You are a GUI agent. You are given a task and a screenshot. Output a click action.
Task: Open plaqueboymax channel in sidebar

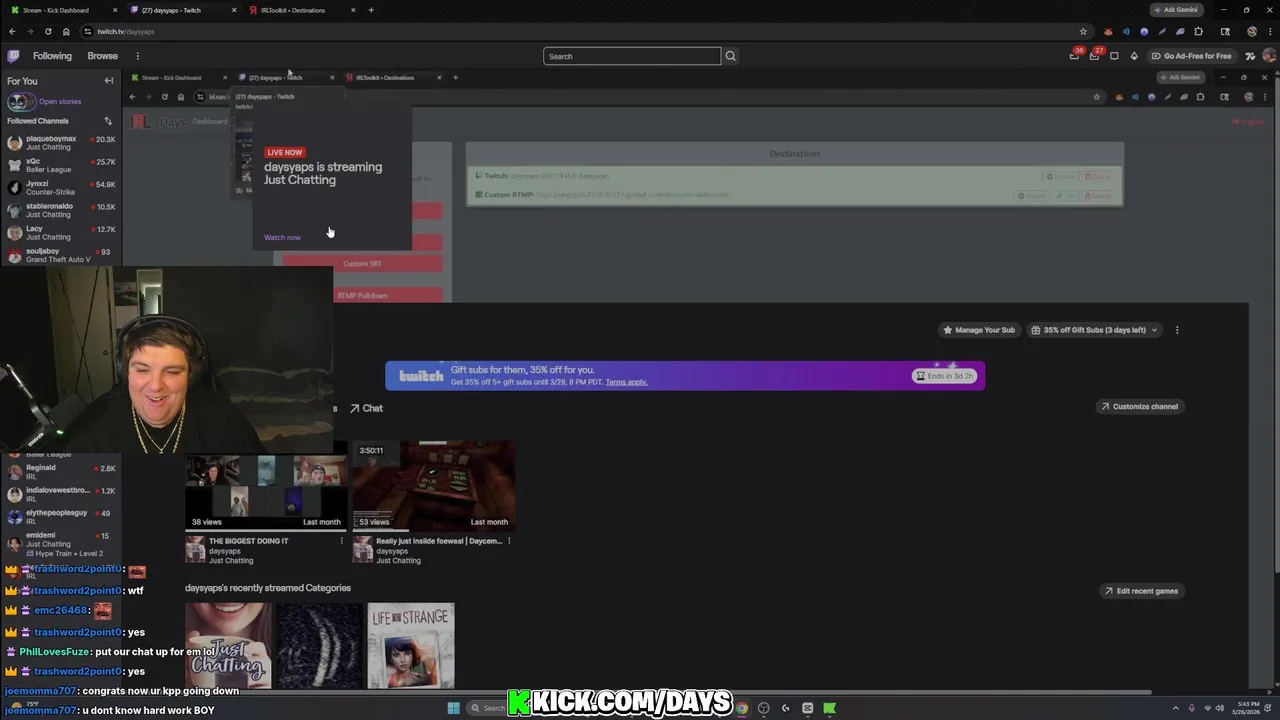tap(60, 143)
